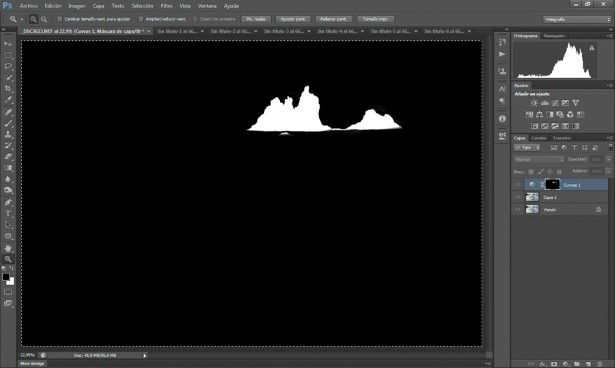Enable Cambiar tamaño vent. para ajustar checkbox
Viewport: 615px width, 368px height.
tap(60, 19)
